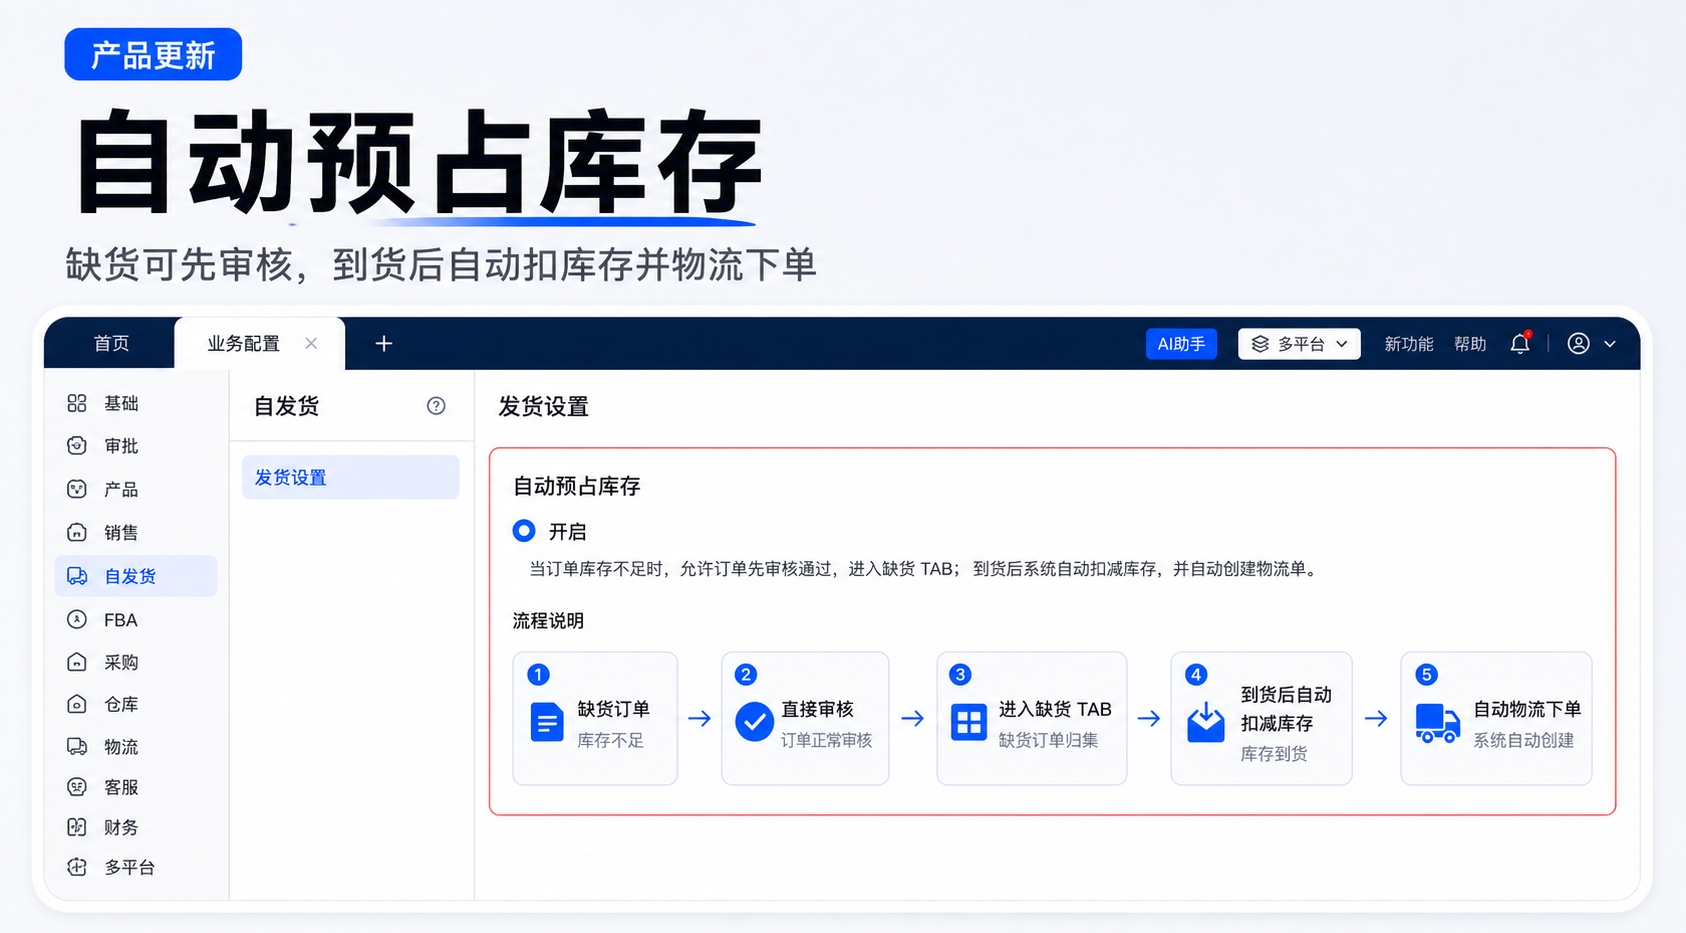Click the 销售 sidebar icon
This screenshot has width=1686, height=933.
click(x=77, y=532)
